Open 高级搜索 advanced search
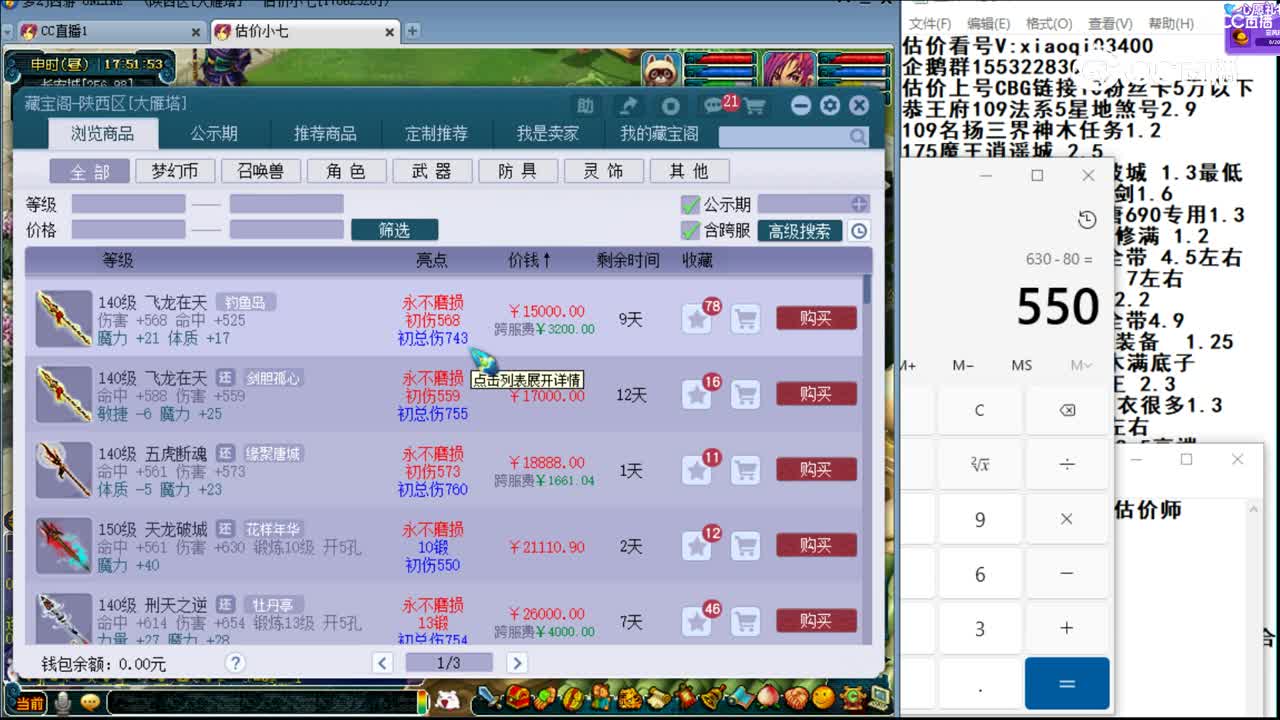 [800, 231]
